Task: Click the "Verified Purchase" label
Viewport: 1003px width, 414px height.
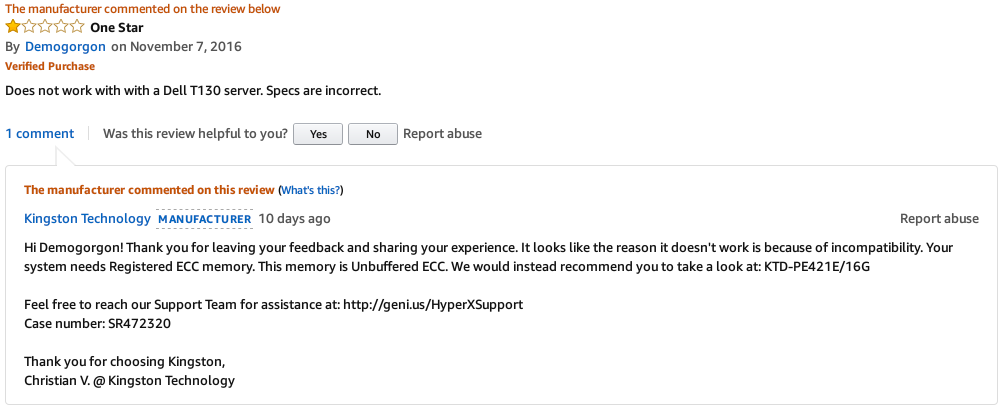Action: click(50, 66)
